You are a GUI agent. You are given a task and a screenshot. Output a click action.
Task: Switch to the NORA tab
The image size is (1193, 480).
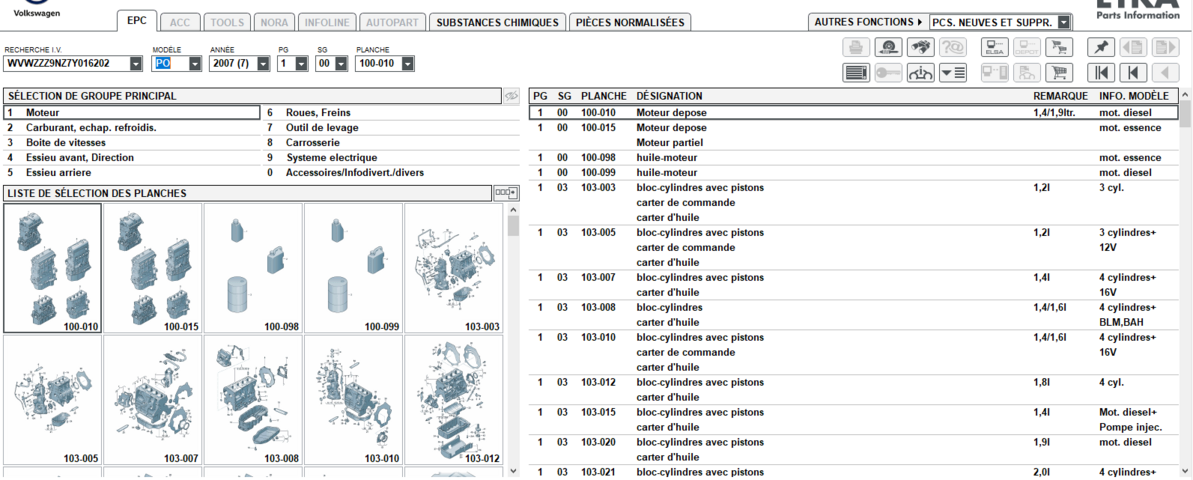[274, 23]
